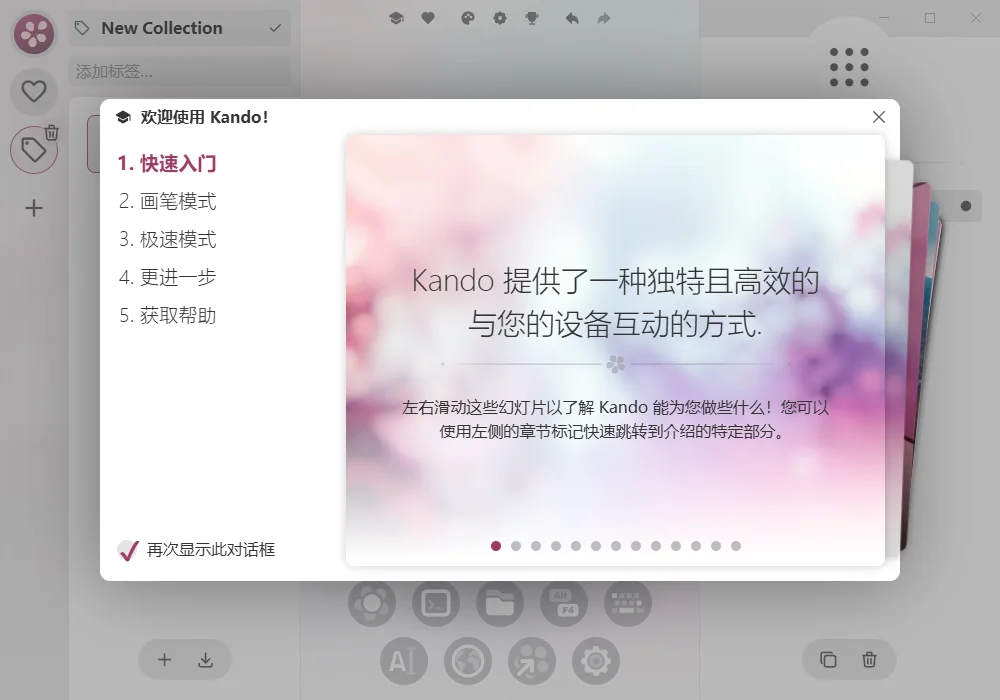The height and width of the screenshot is (700, 1000).
Task: Duplicate the selected menu item
Action: (x=828, y=659)
